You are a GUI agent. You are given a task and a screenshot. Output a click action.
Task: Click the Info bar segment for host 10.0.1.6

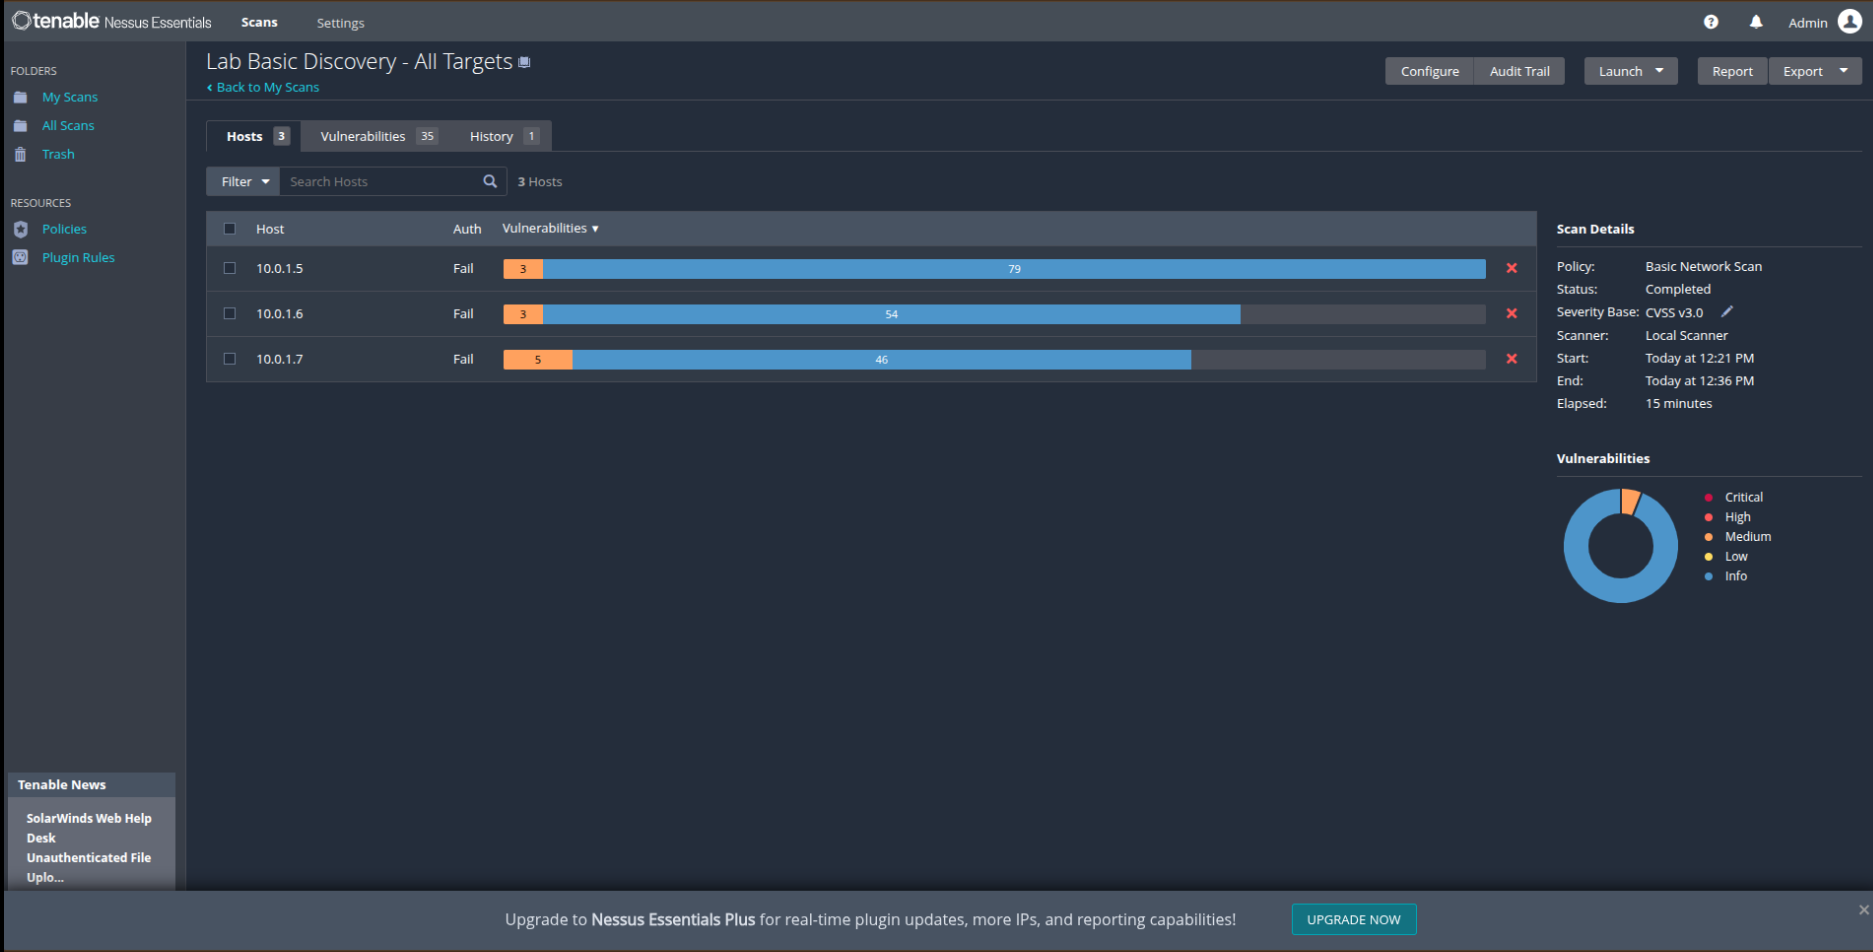pyautogui.click(x=891, y=314)
